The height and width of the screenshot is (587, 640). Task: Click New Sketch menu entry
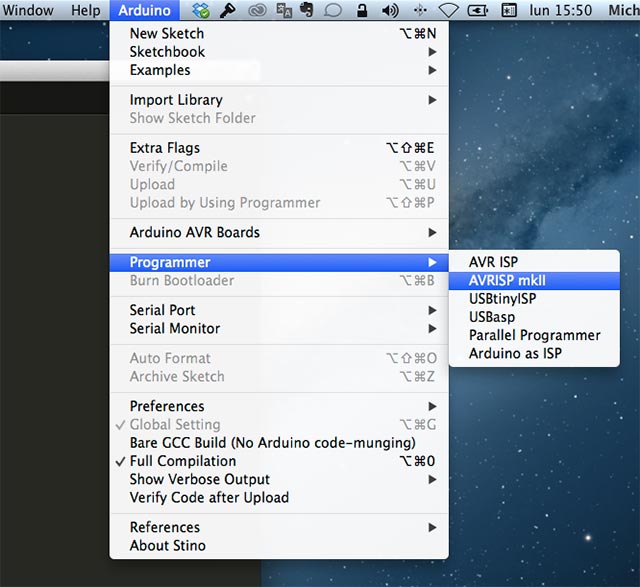point(165,33)
